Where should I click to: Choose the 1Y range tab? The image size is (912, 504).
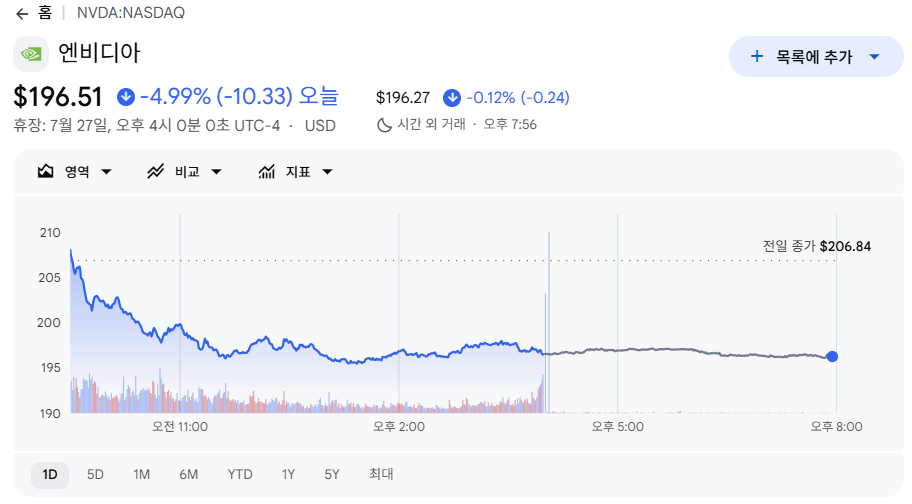[x=288, y=475]
